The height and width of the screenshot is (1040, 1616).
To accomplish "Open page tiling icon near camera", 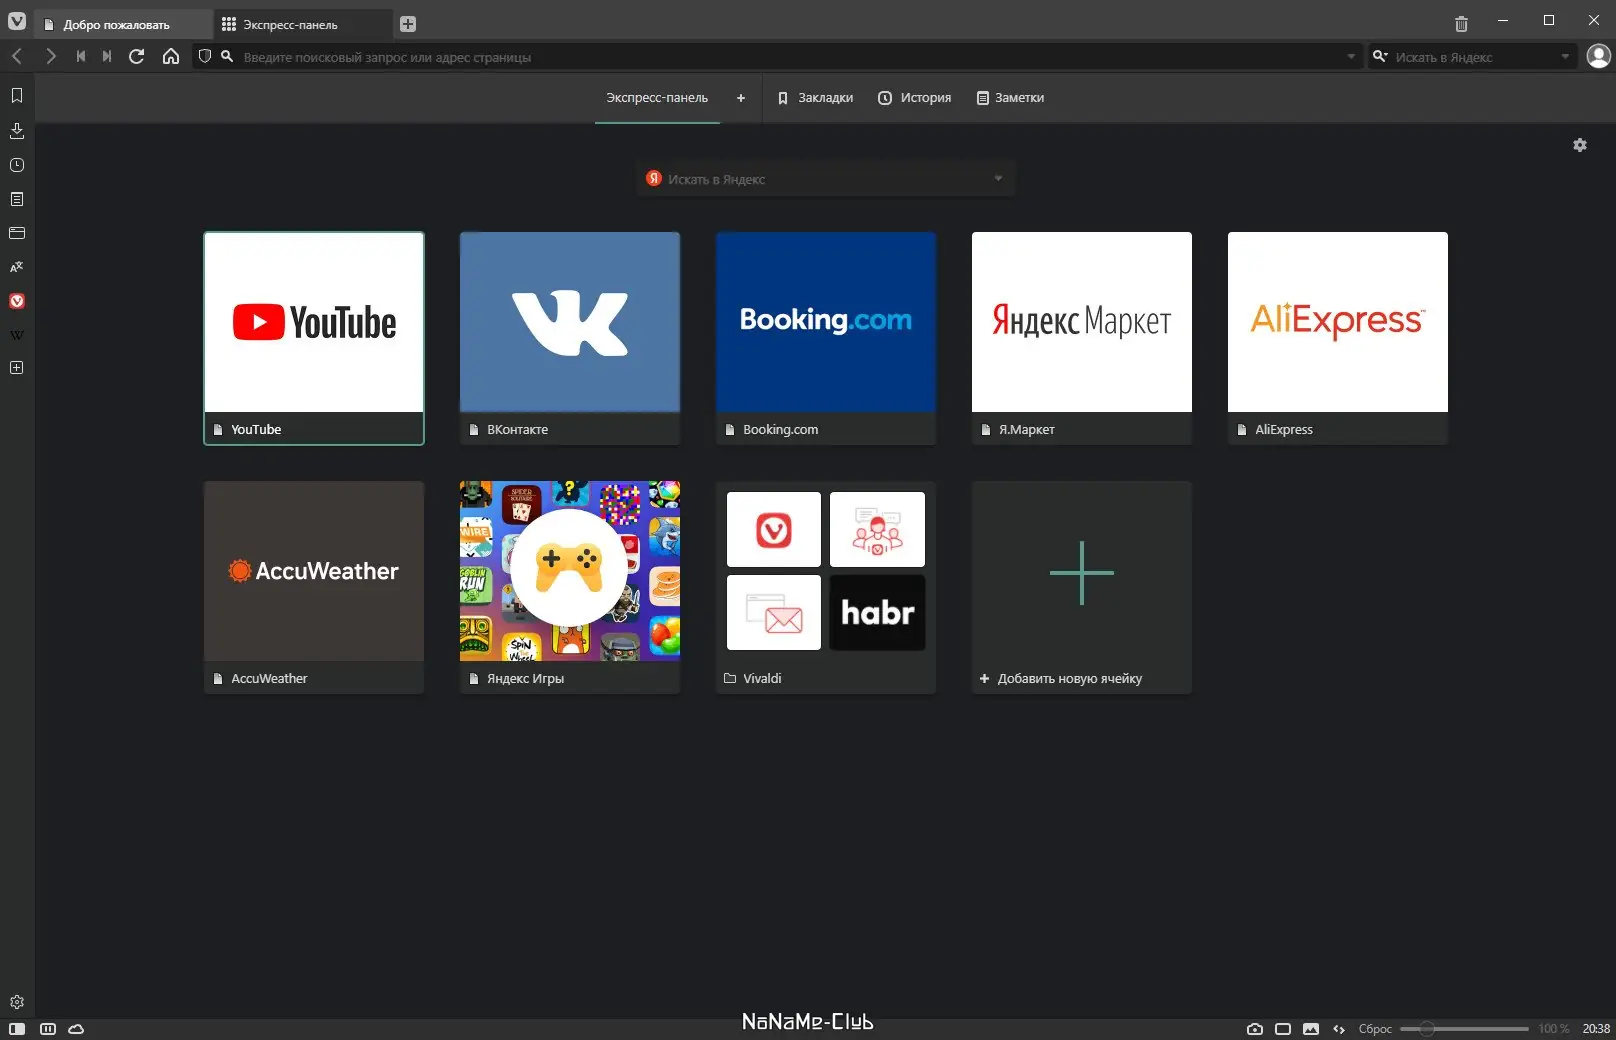I will 1283,1028.
